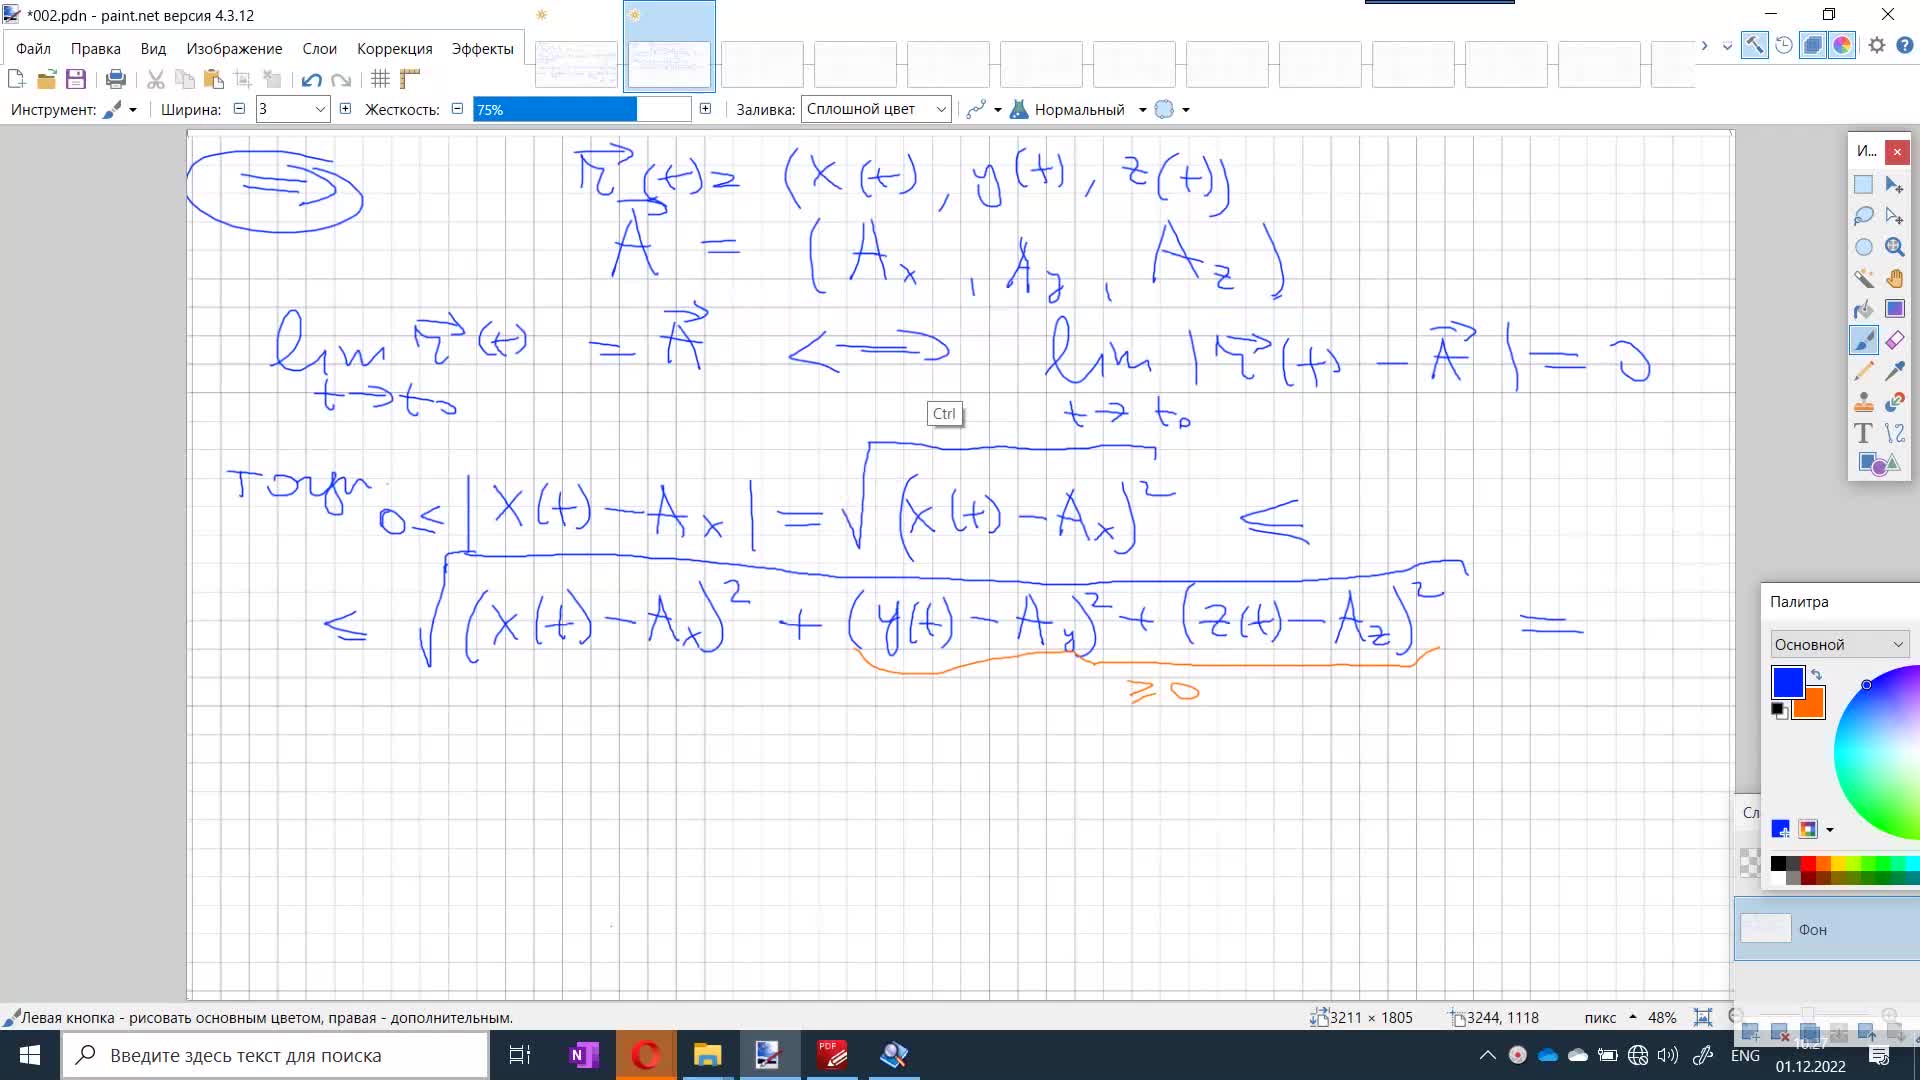The width and height of the screenshot is (1920, 1080).
Task: Open the Эффекты menu
Action: tap(482, 48)
